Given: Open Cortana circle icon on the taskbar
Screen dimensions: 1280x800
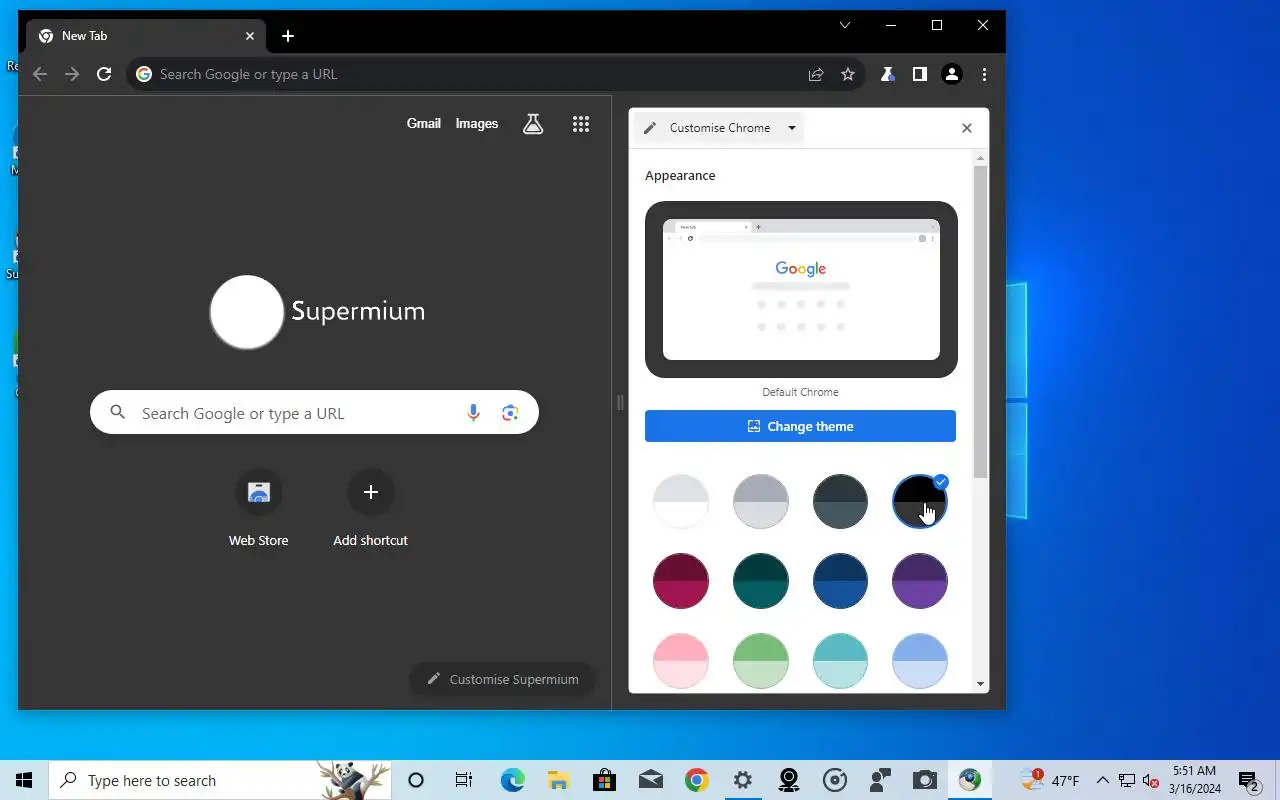Looking at the screenshot, I should (x=416, y=780).
